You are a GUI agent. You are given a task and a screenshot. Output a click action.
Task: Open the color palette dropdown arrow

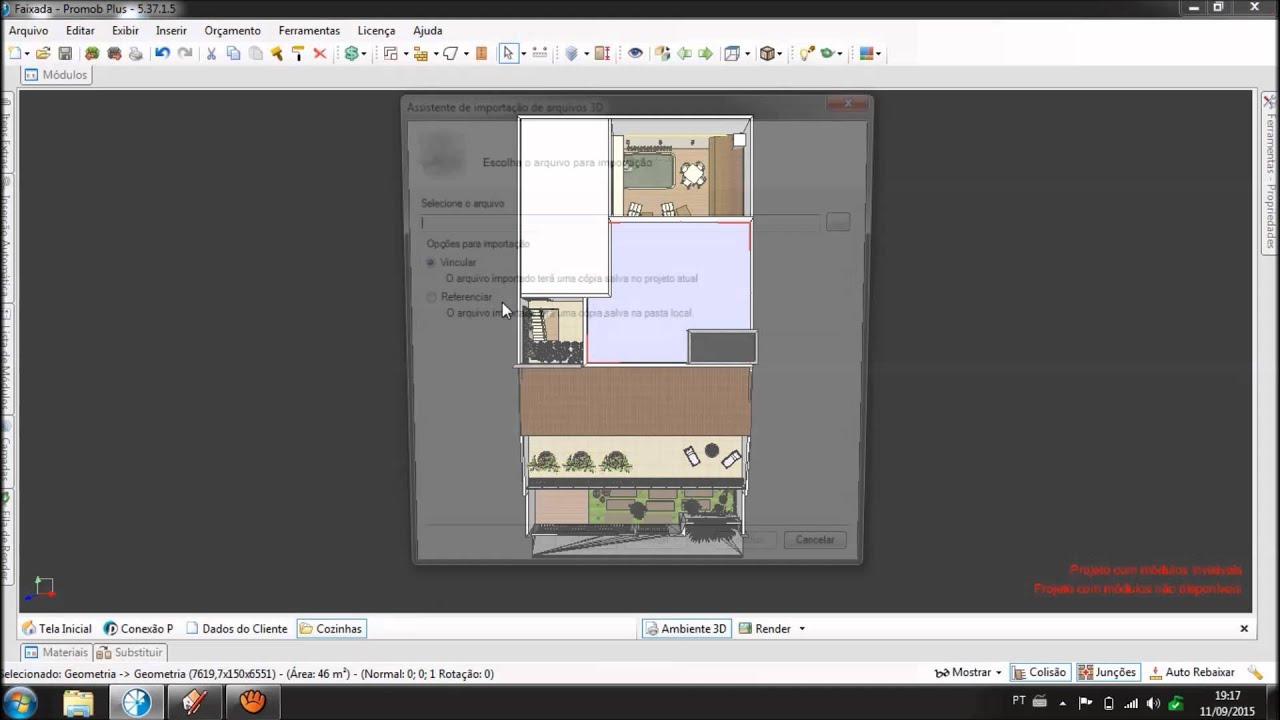tap(879, 54)
